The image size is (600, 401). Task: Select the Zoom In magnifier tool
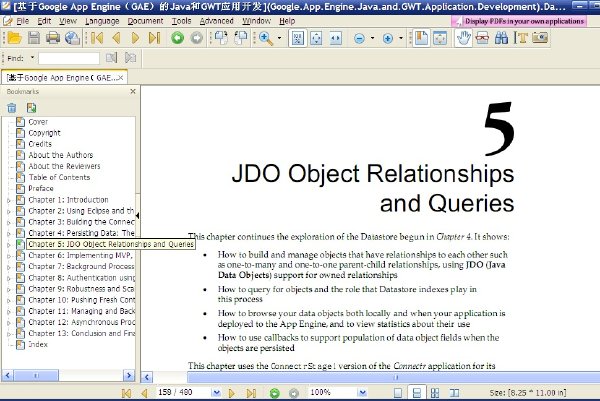pos(266,38)
